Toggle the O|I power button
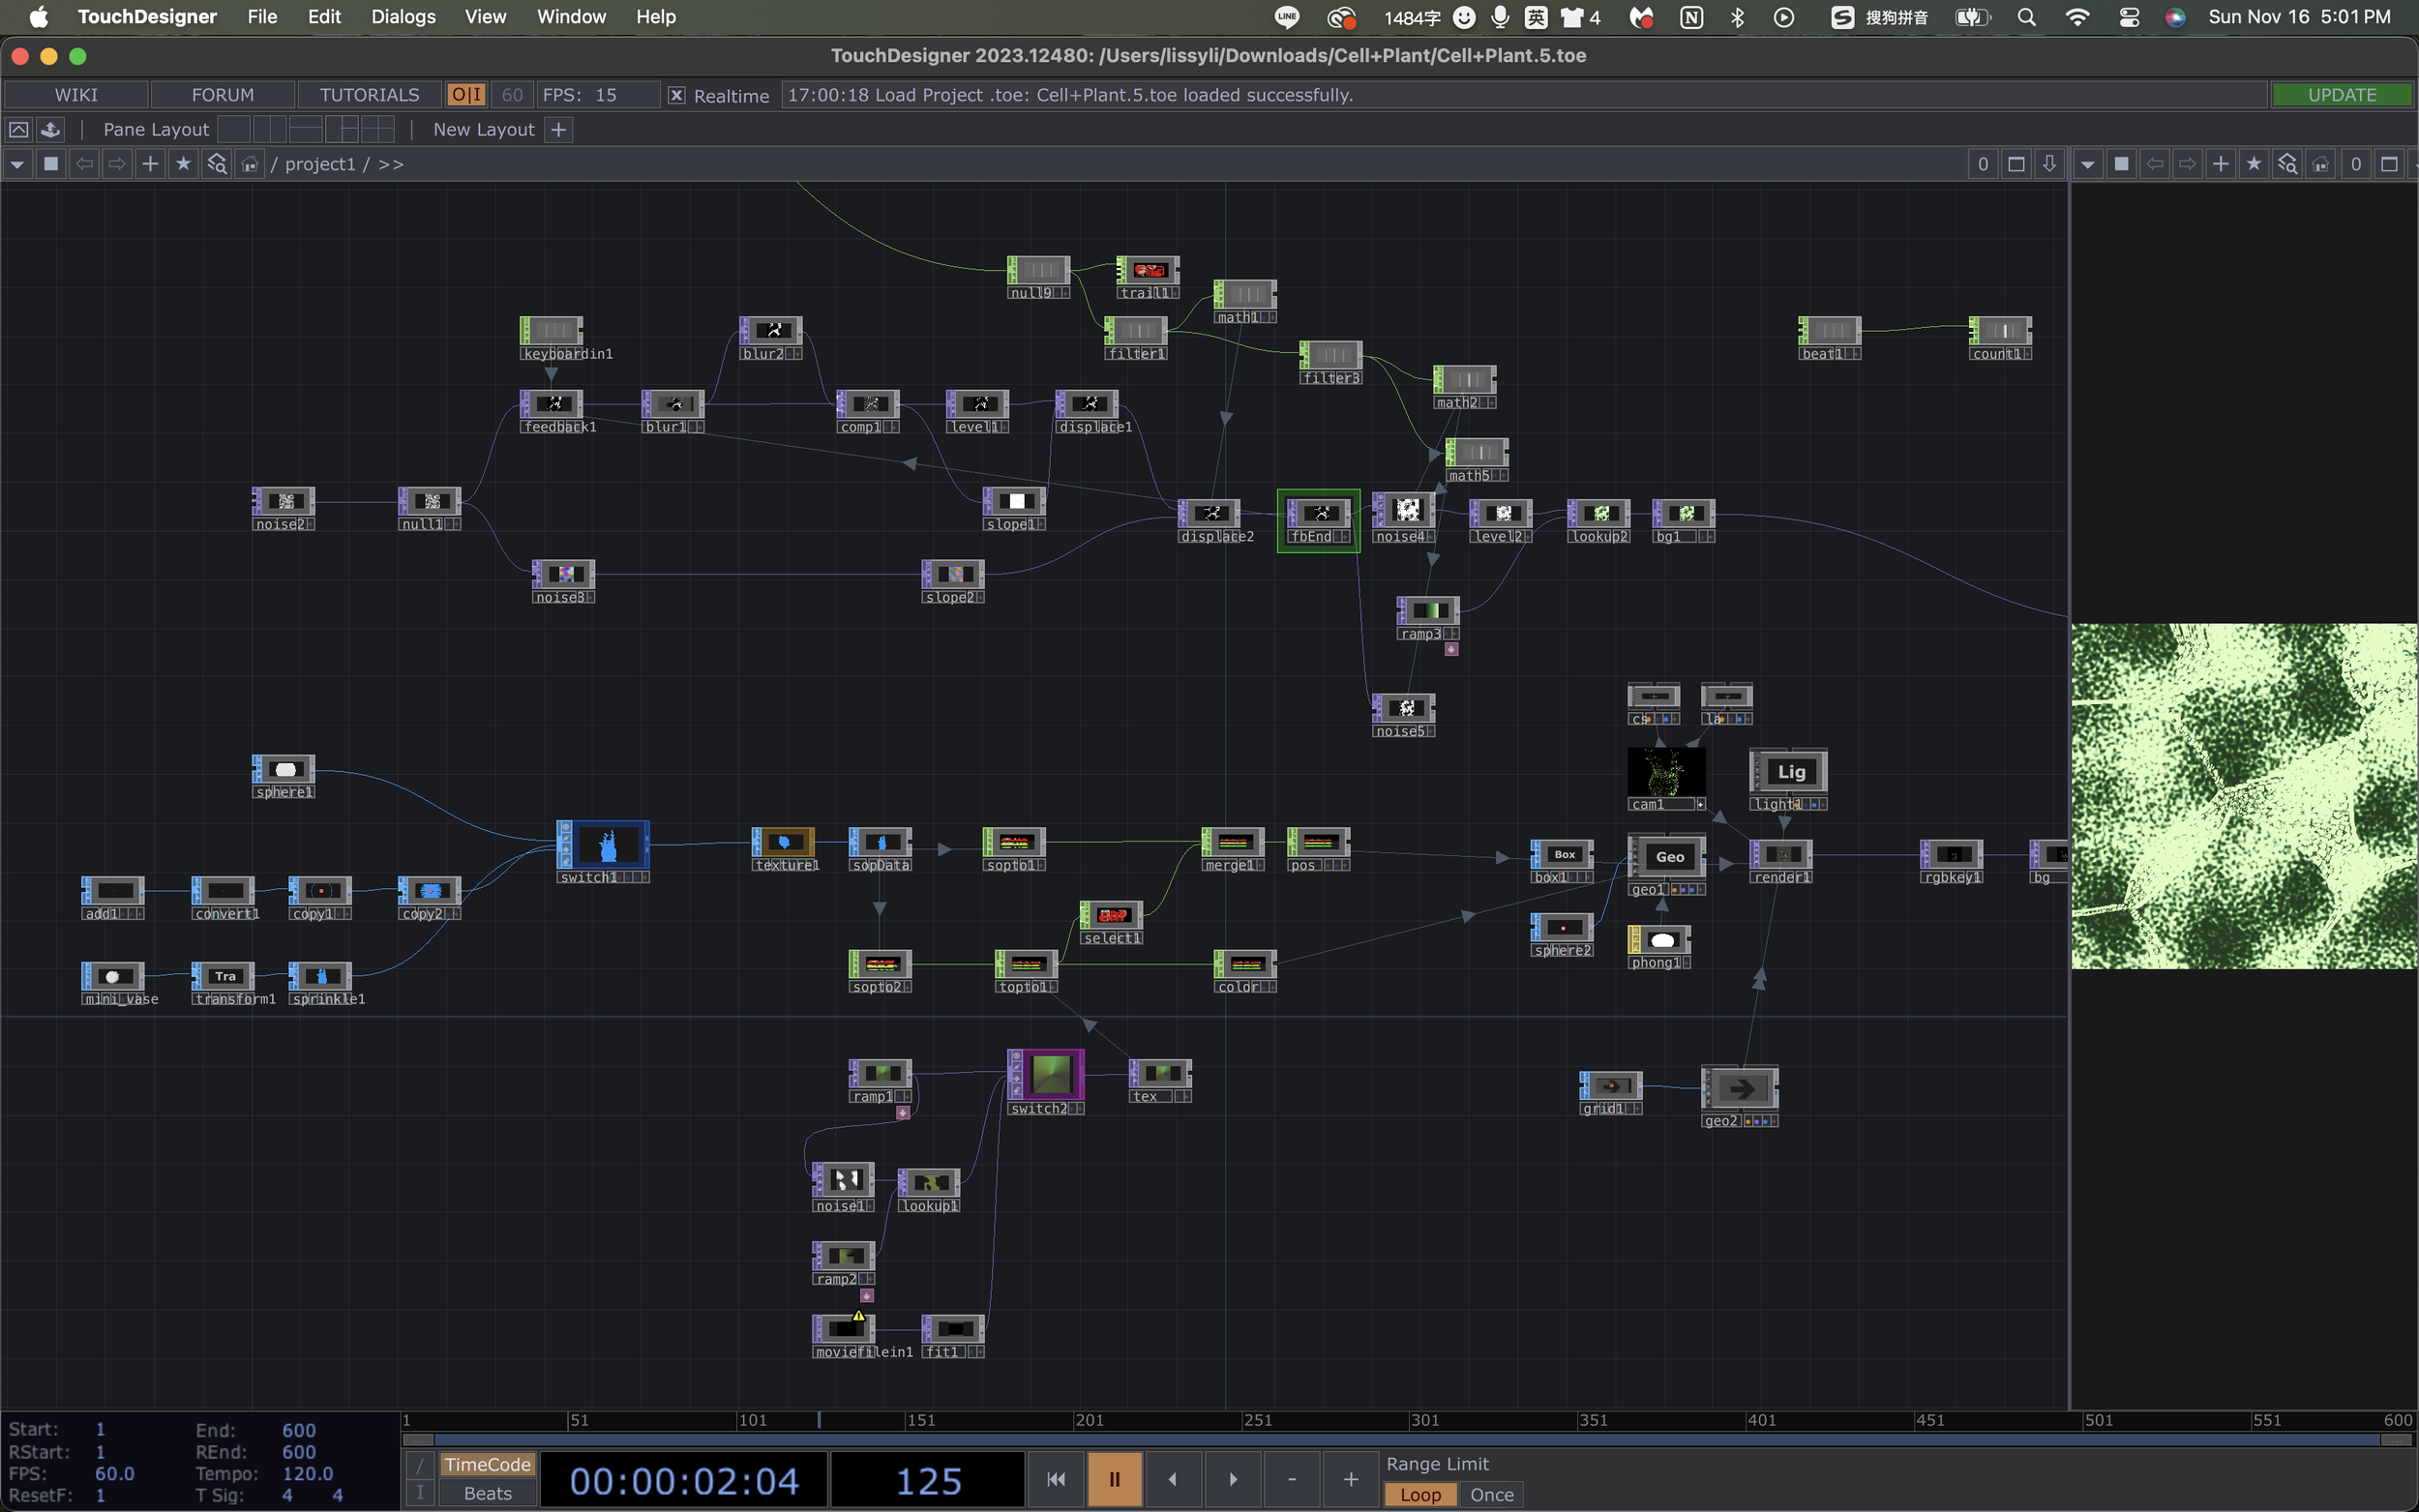Viewport: 2419px width, 1512px height. coord(466,95)
